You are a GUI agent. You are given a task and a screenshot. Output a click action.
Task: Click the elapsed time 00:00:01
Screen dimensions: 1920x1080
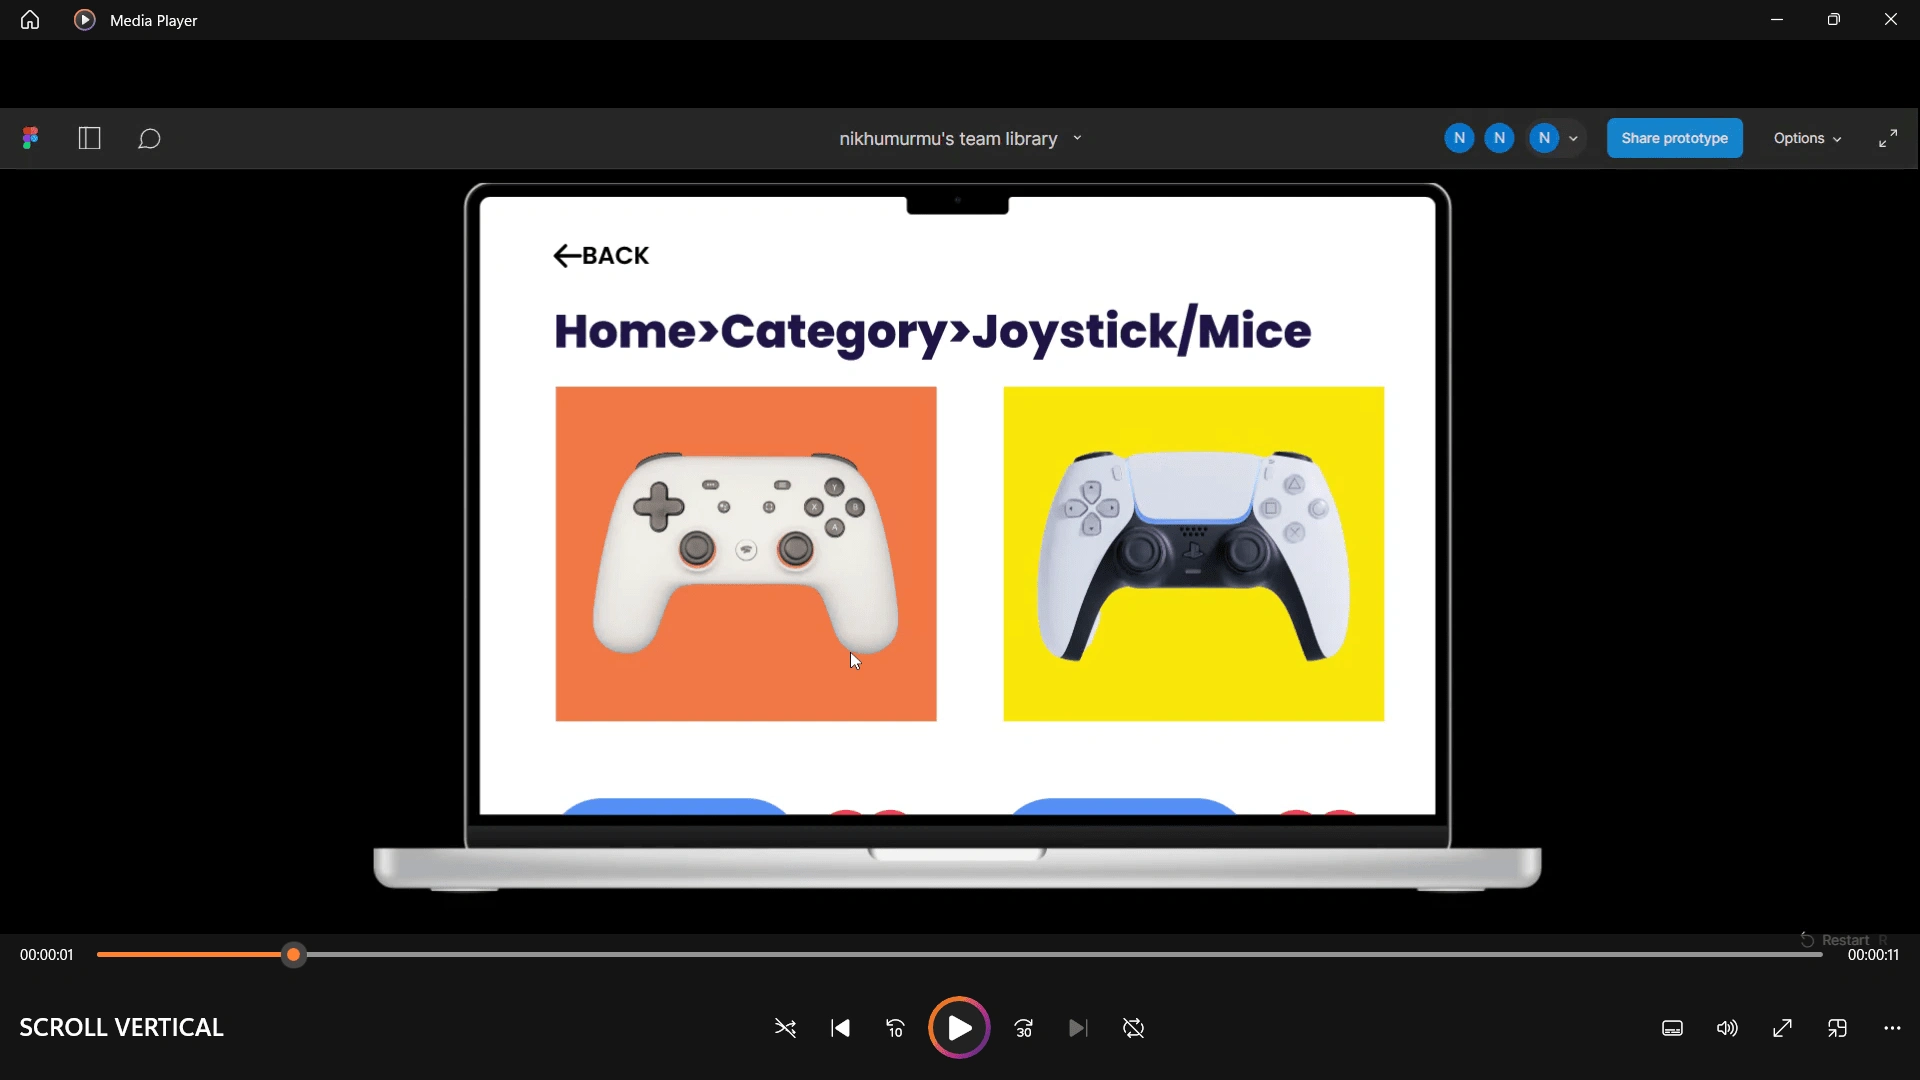(x=47, y=956)
